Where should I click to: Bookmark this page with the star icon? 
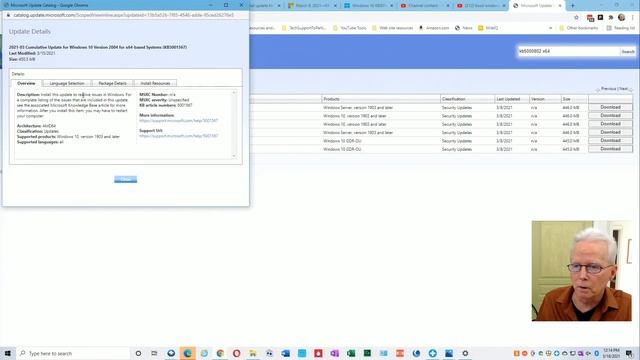(576, 18)
